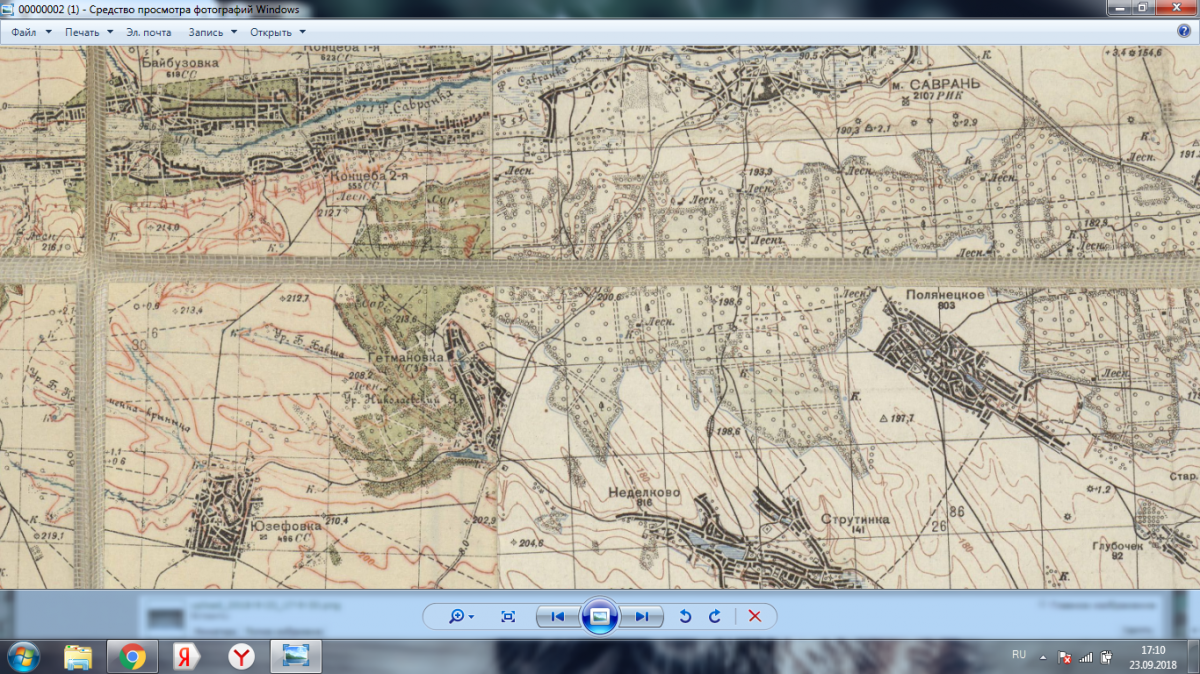The width and height of the screenshot is (1200, 674).
Task: Show hidden system tray icons
Action: 1043,656
